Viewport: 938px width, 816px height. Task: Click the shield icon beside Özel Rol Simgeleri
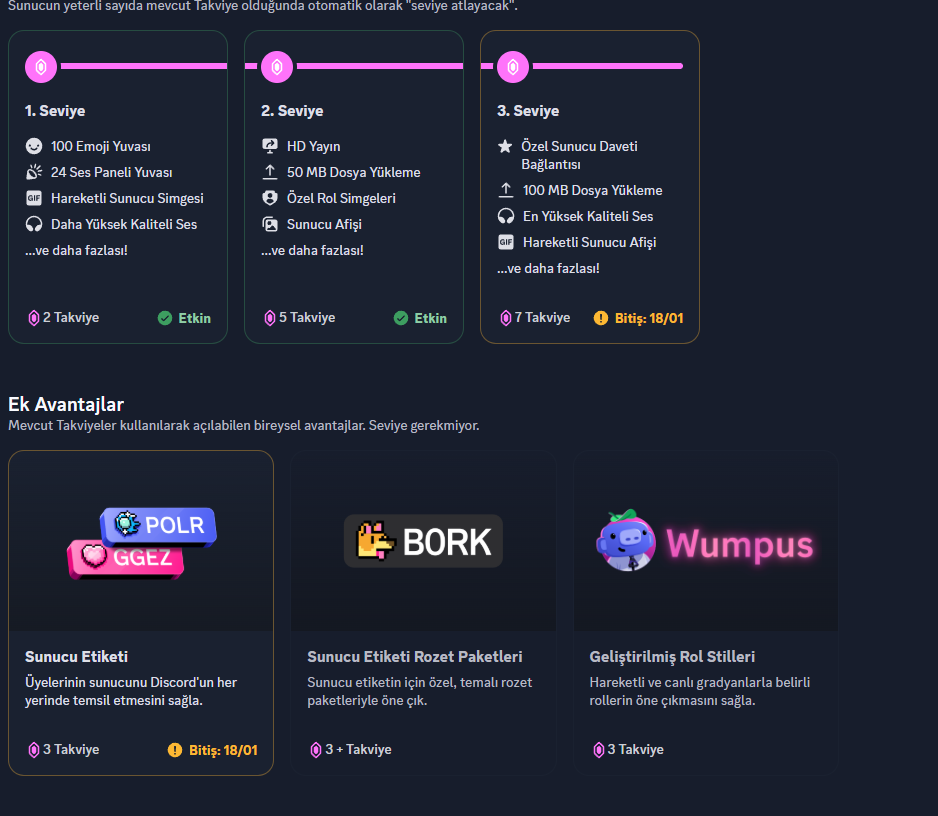pos(270,198)
